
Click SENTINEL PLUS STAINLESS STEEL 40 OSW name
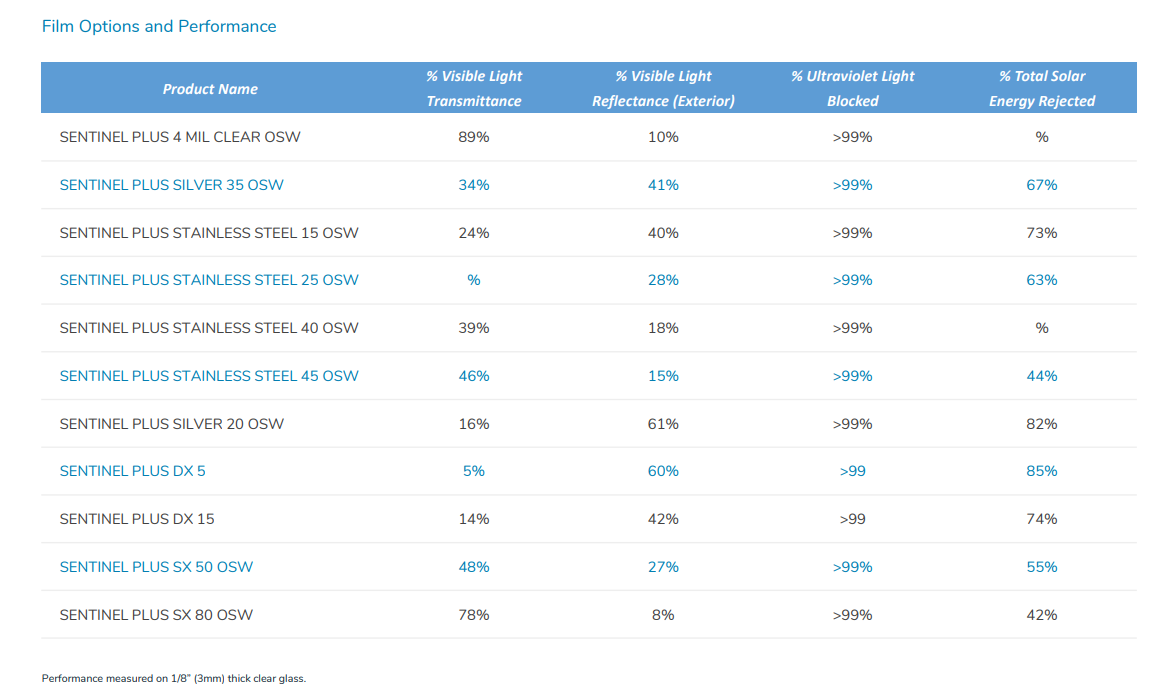(x=209, y=328)
